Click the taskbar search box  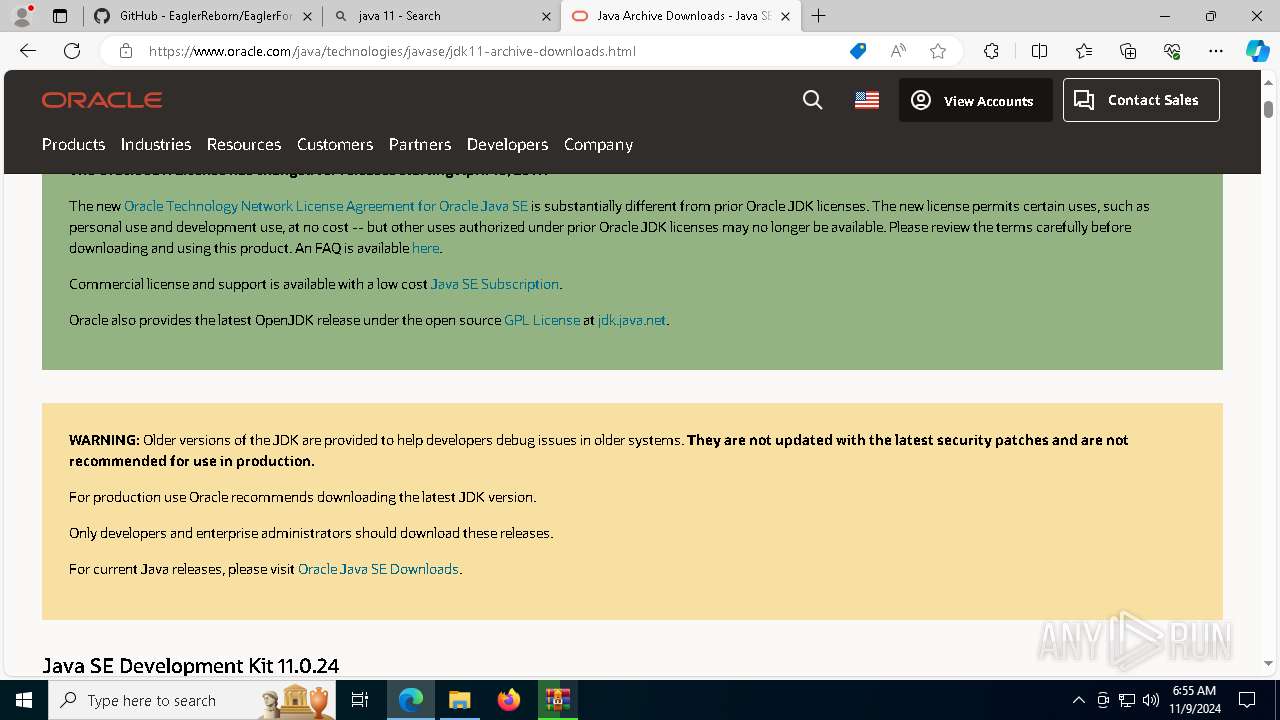click(193, 700)
